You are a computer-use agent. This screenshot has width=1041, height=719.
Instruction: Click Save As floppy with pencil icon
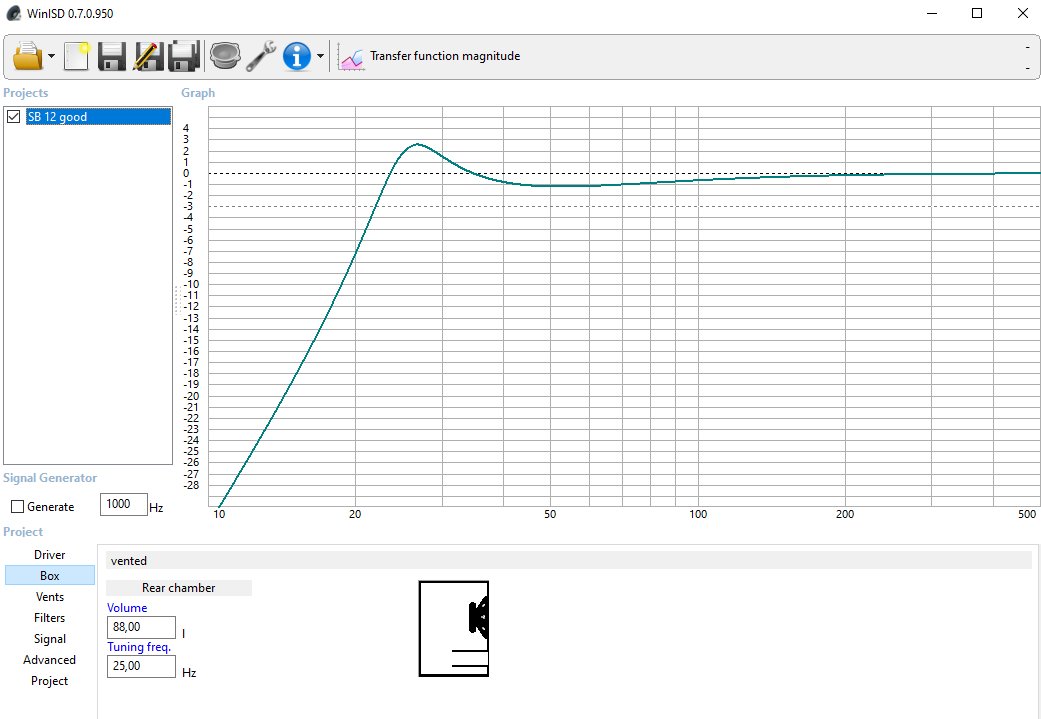[148, 56]
